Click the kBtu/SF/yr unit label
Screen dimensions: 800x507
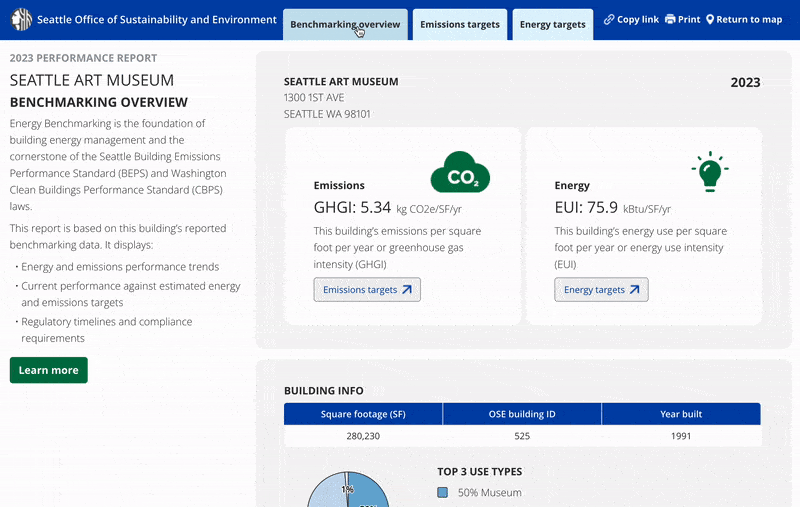click(x=647, y=209)
